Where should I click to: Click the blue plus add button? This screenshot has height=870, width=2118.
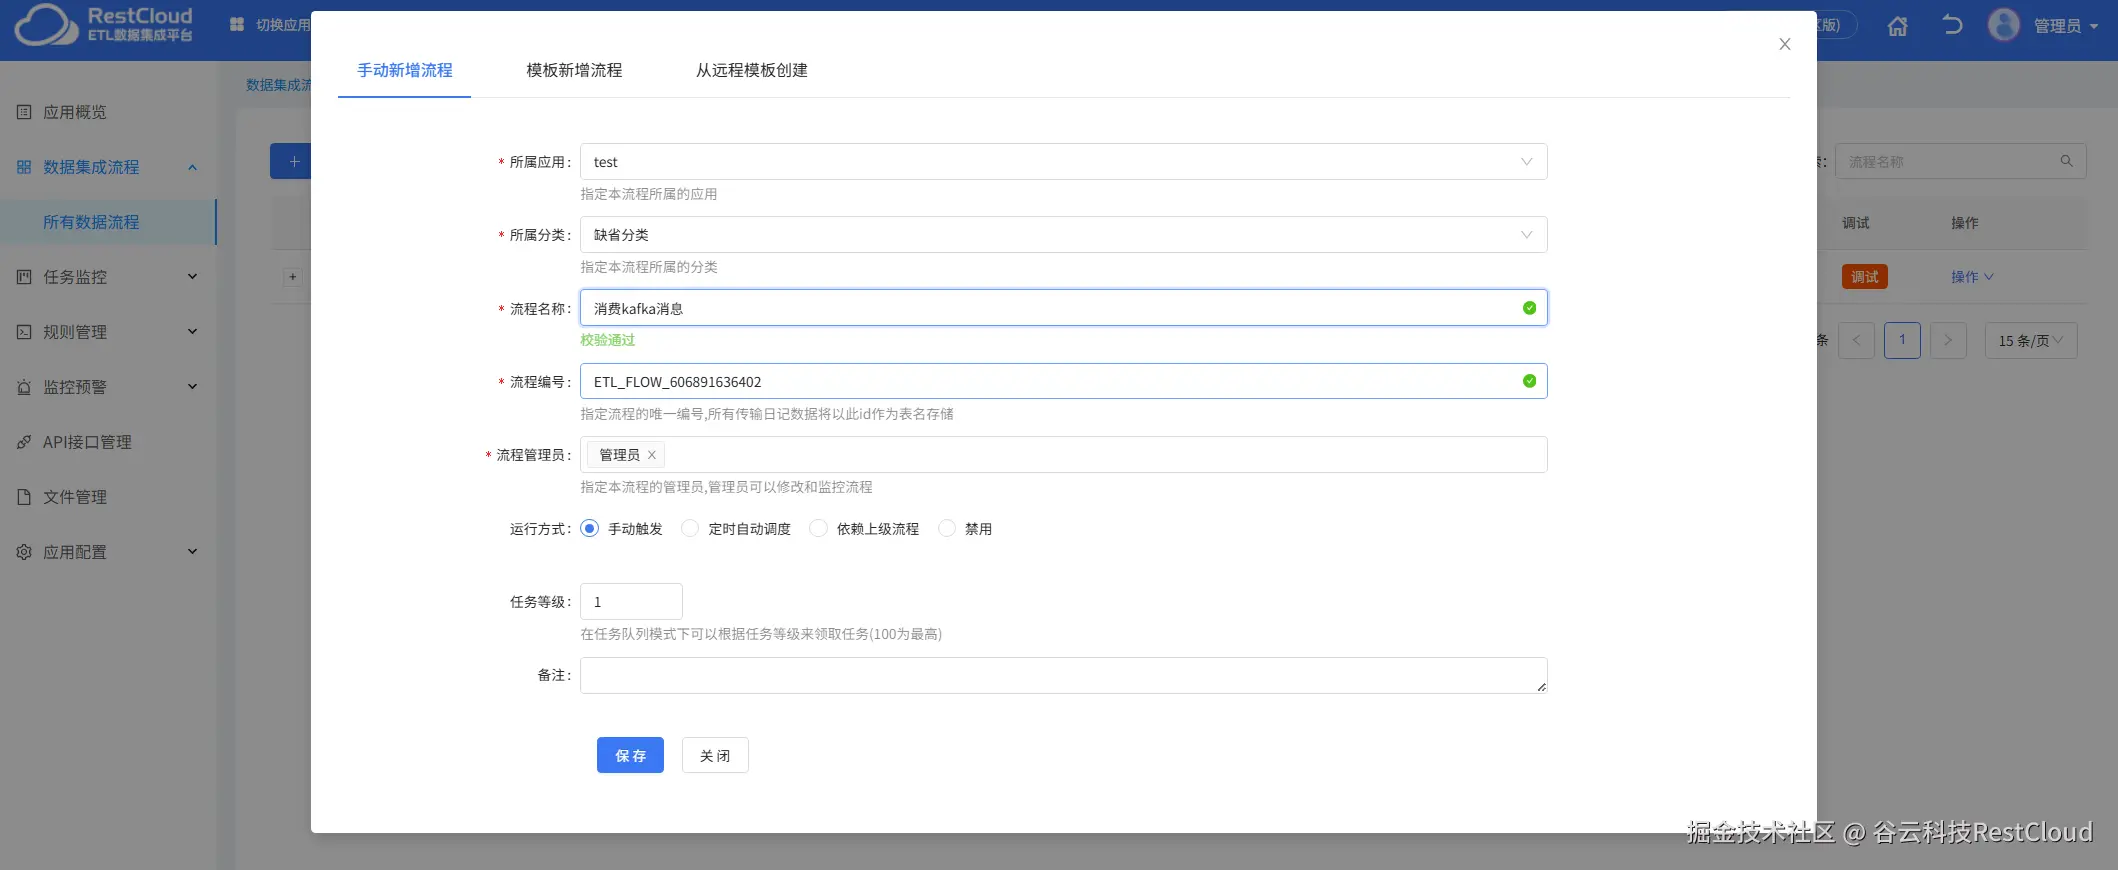coord(292,161)
